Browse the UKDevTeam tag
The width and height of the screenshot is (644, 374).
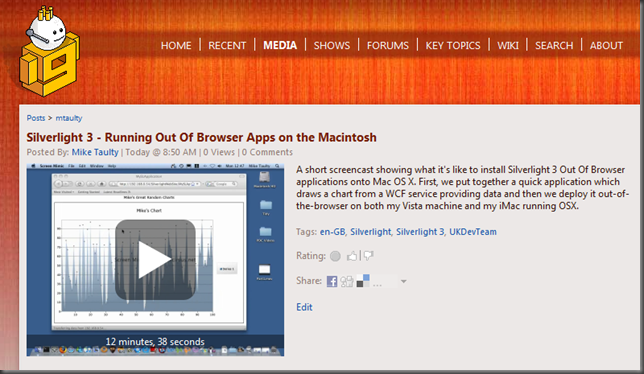tap(473, 232)
